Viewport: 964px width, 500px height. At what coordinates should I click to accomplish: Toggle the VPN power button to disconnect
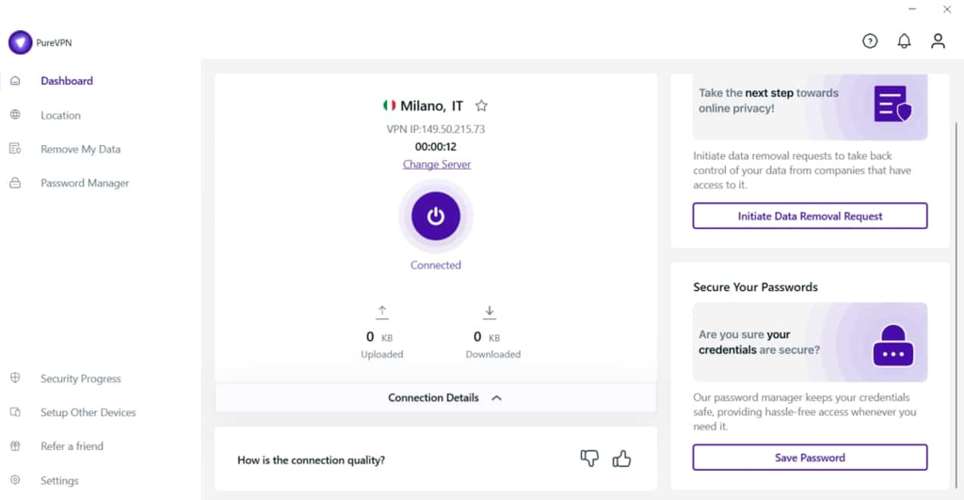[436, 216]
